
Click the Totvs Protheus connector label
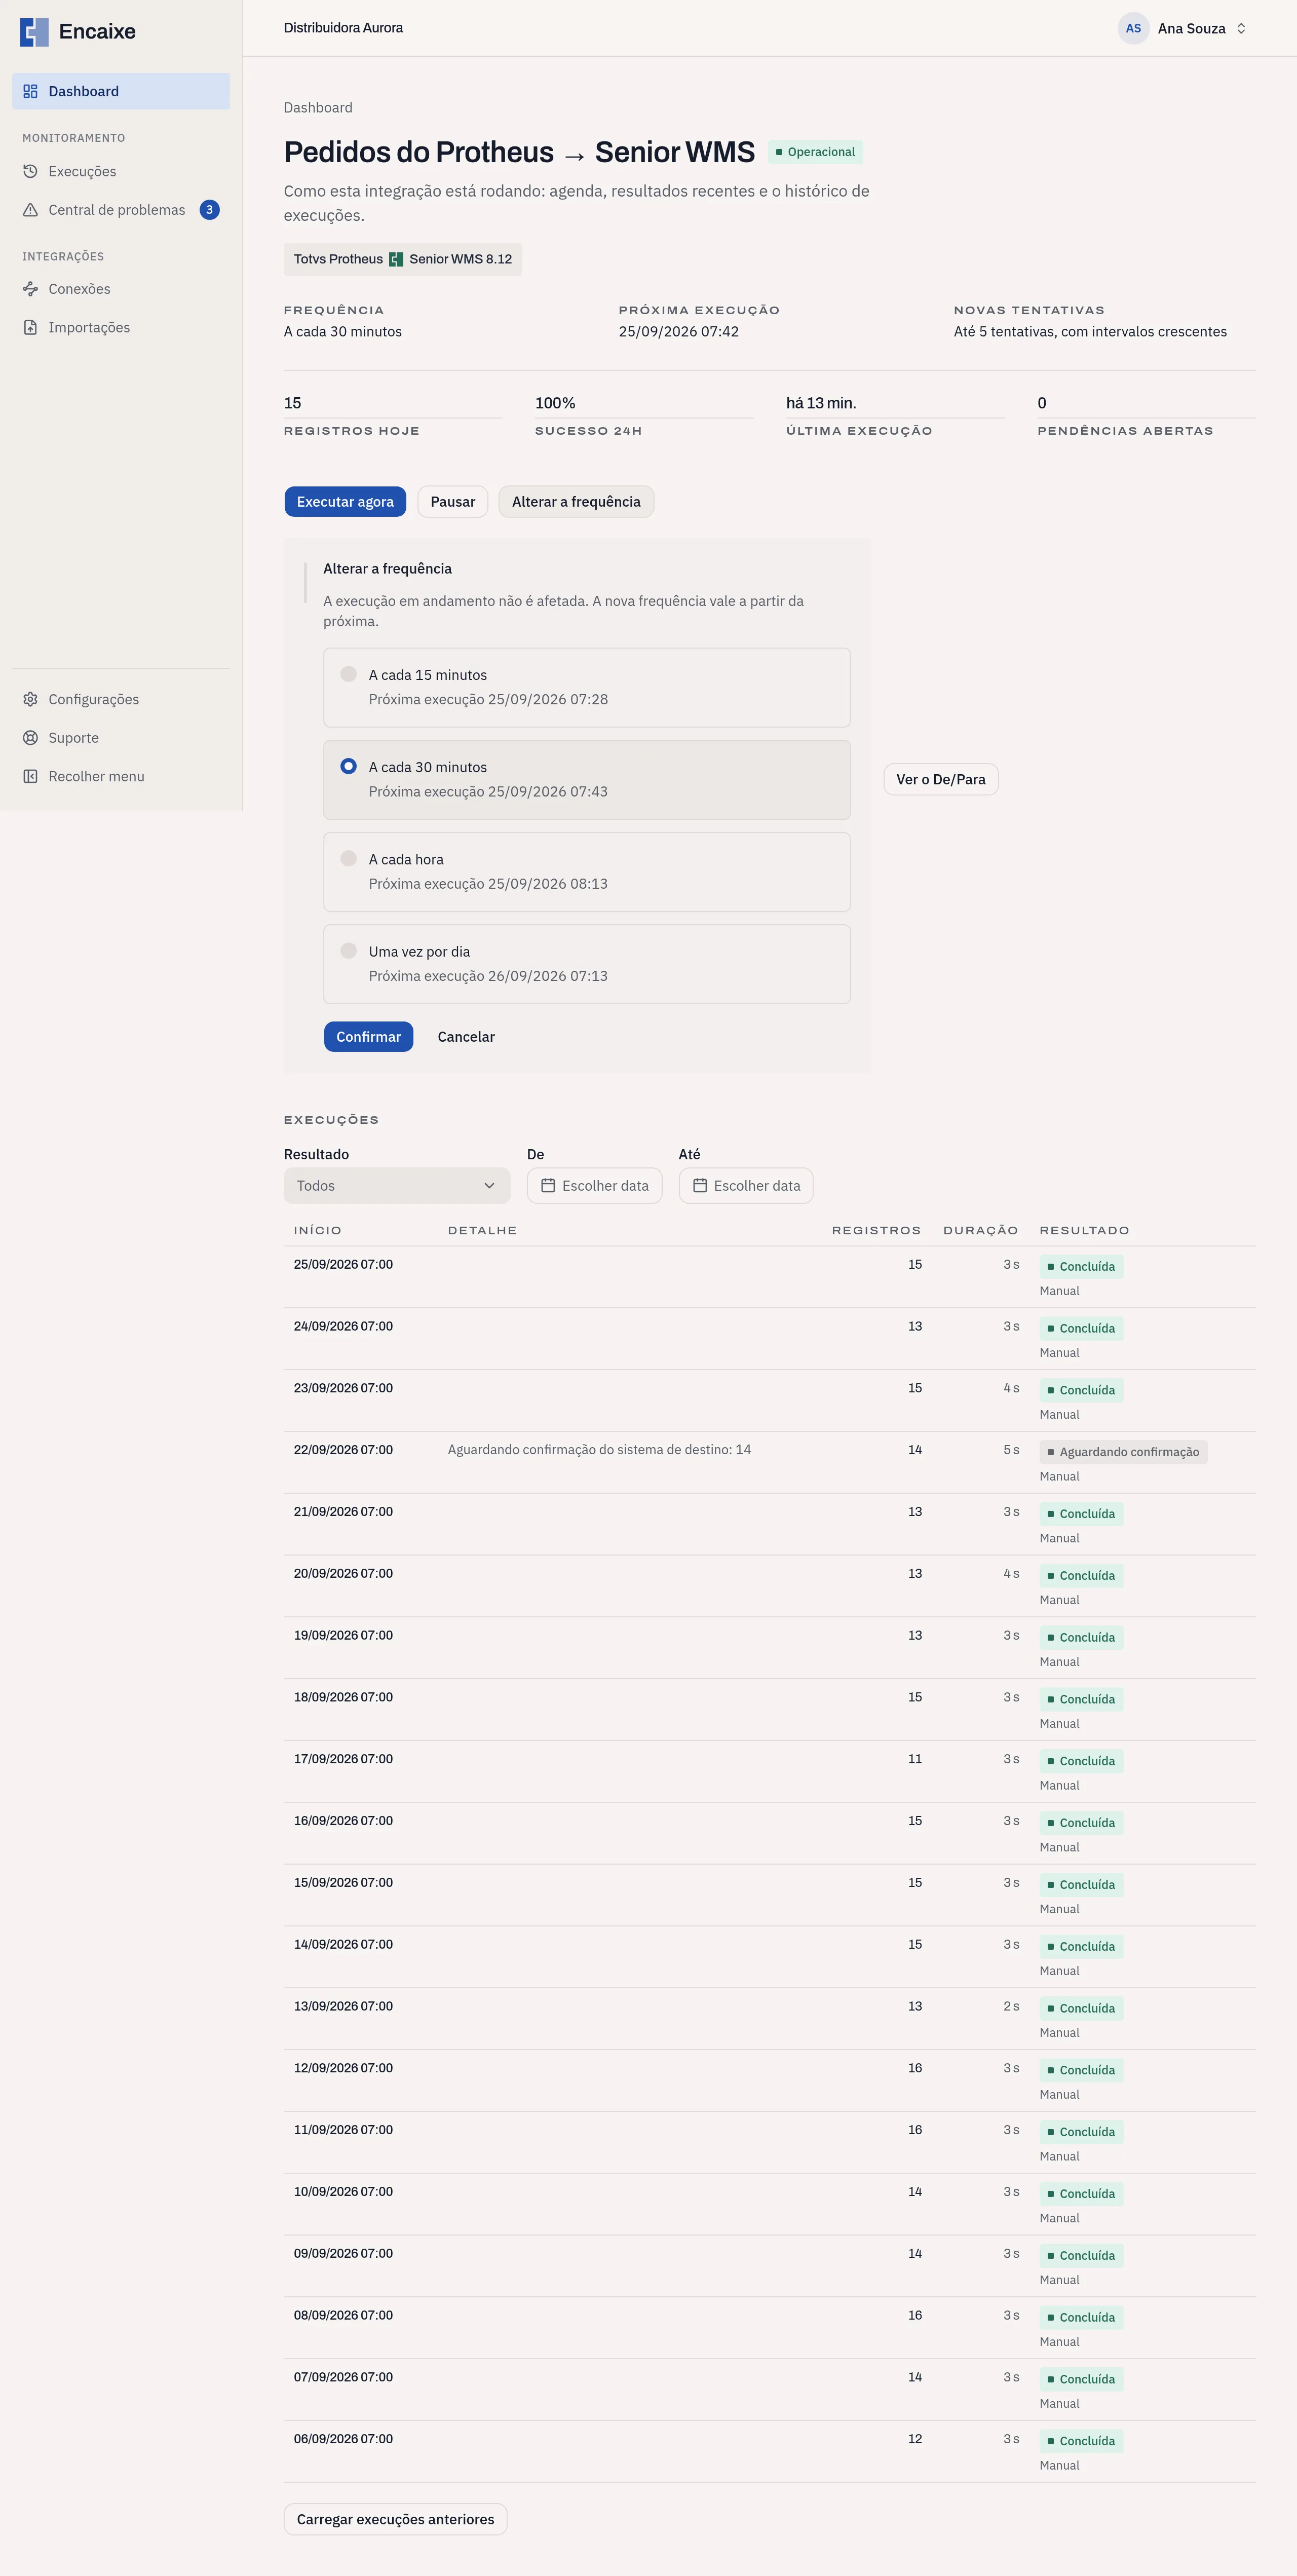tap(338, 259)
